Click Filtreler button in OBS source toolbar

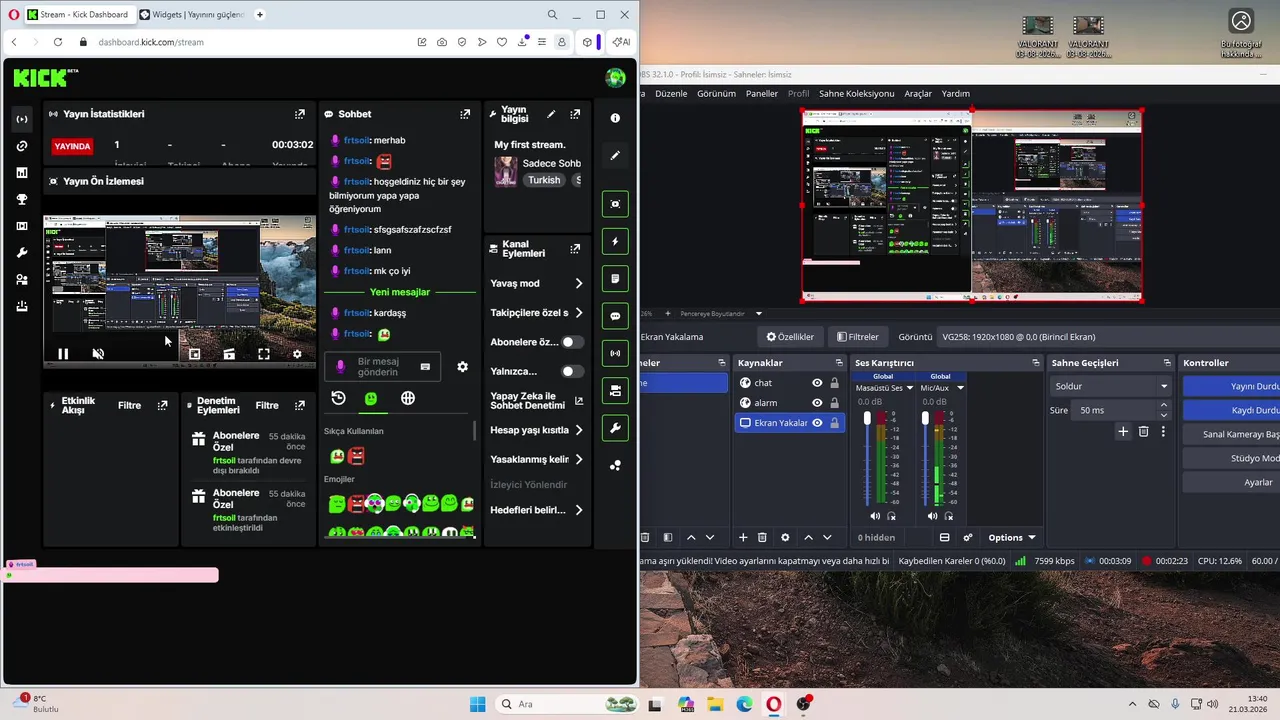point(858,337)
